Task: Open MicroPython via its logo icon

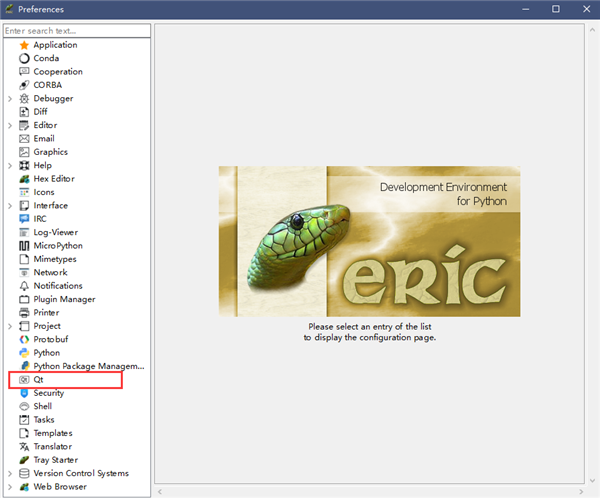Action: pos(24,246)
